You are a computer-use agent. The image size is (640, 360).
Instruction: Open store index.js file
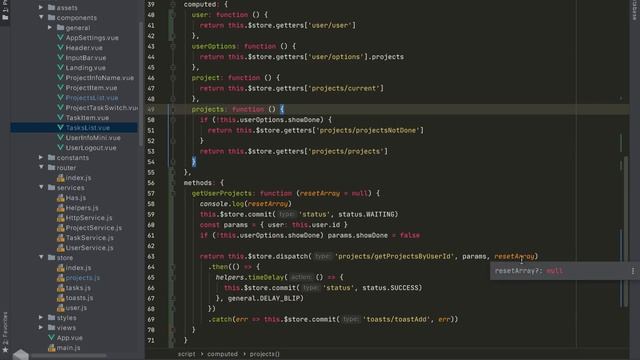[x=78, y=268]
